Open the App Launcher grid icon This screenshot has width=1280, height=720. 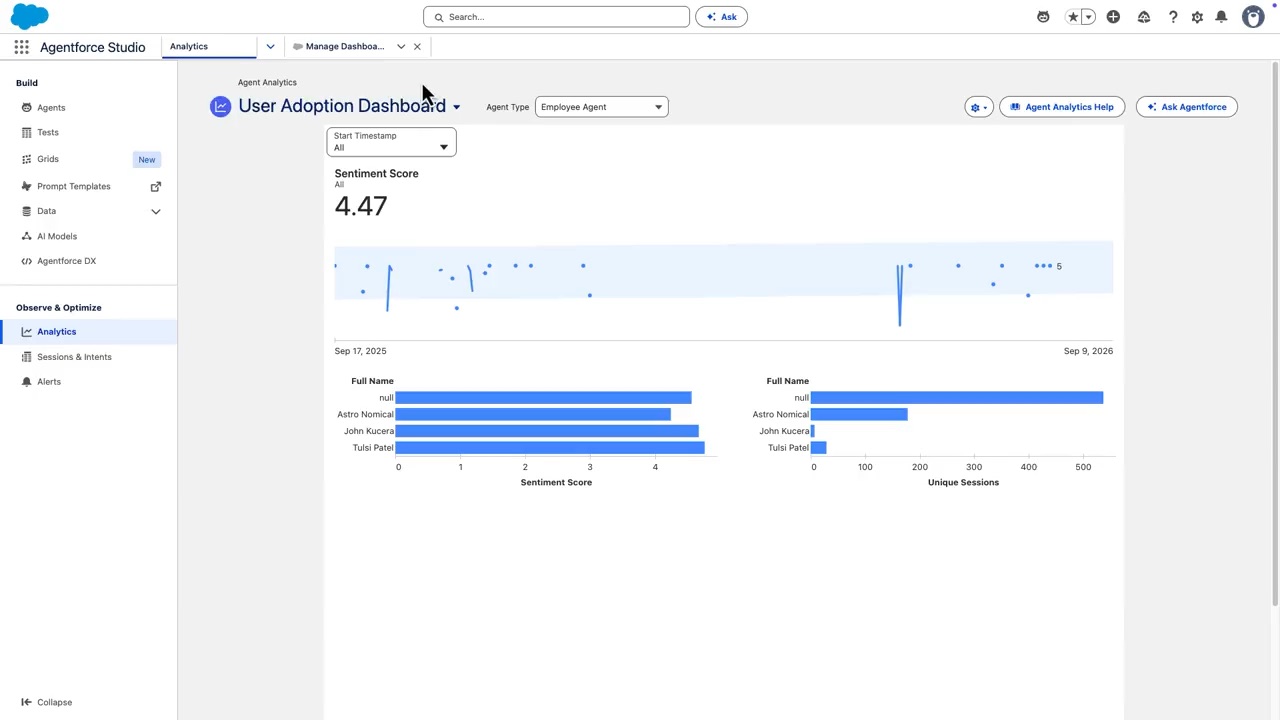(21, 47)
